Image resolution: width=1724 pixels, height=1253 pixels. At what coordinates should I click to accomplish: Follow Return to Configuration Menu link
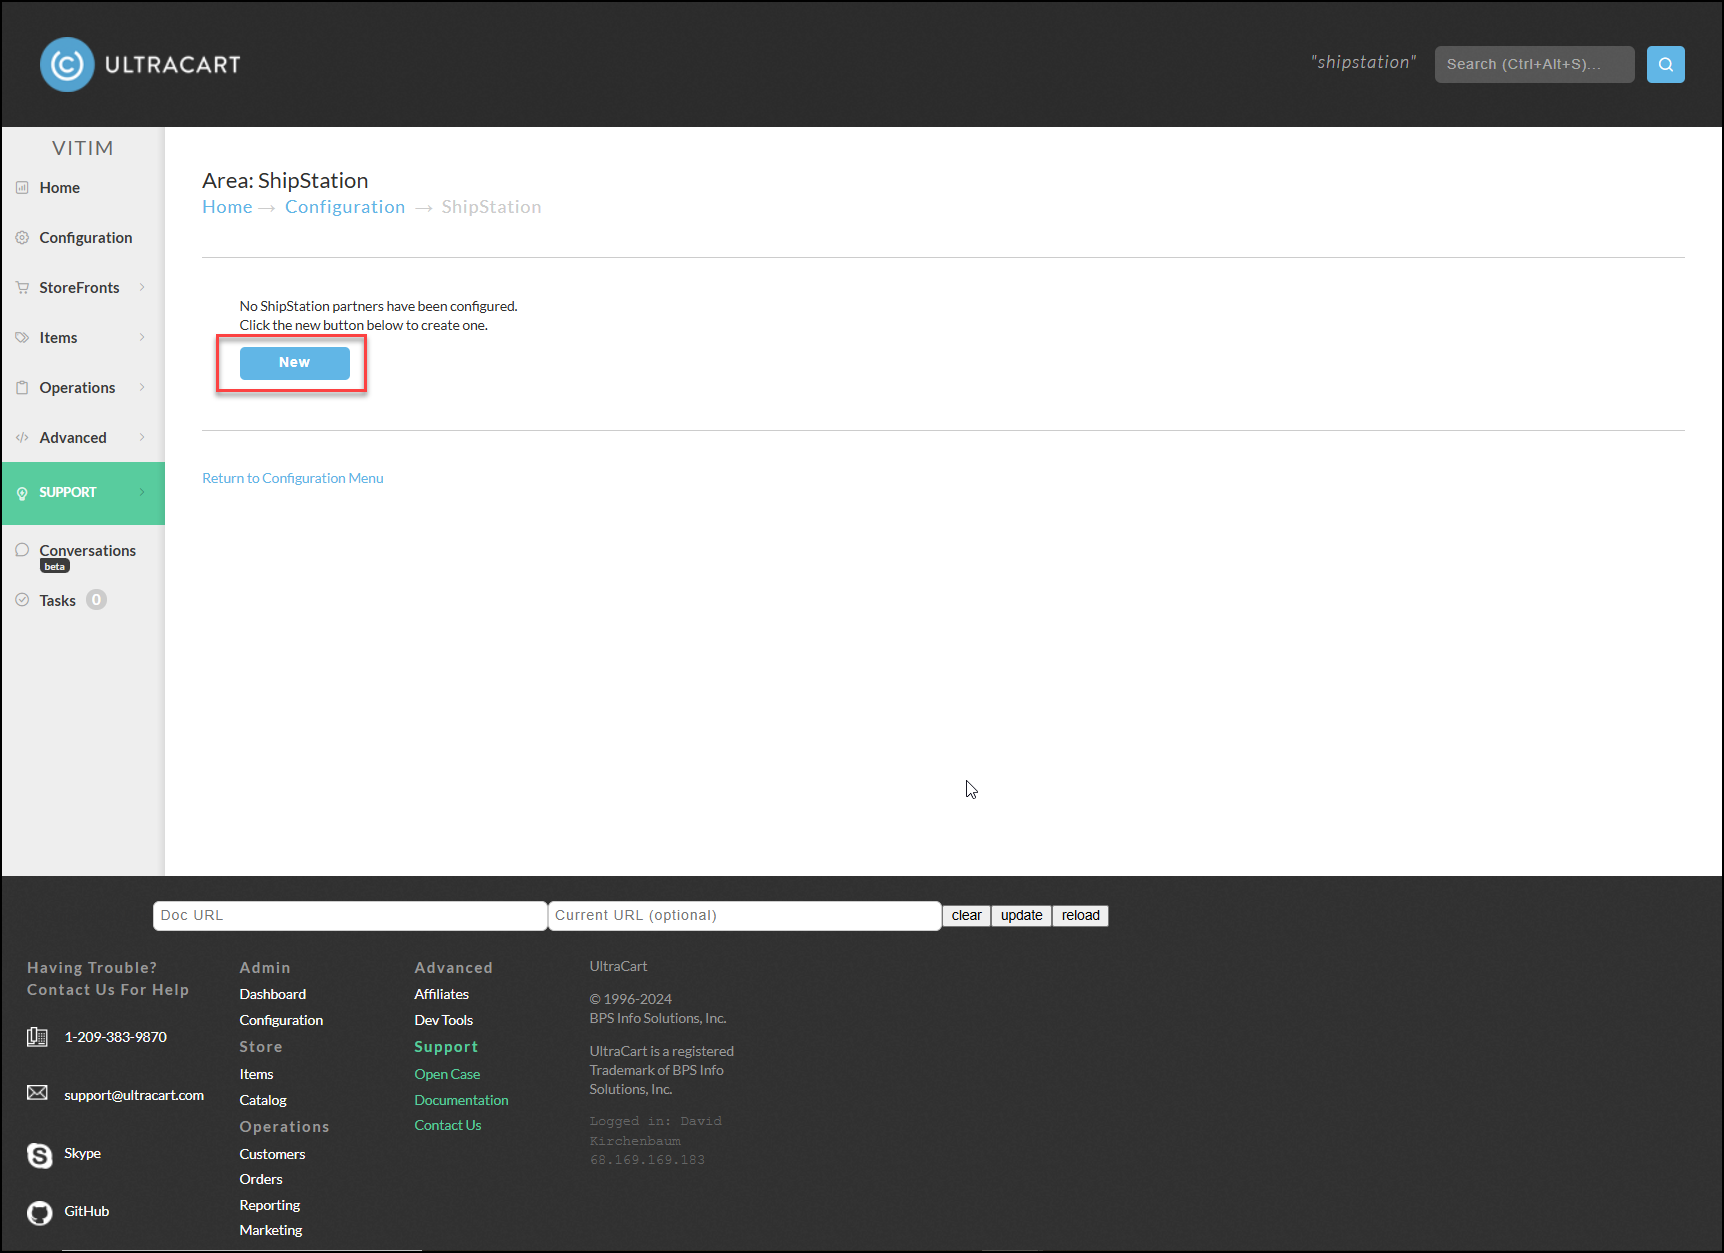(x=293, y=478)
